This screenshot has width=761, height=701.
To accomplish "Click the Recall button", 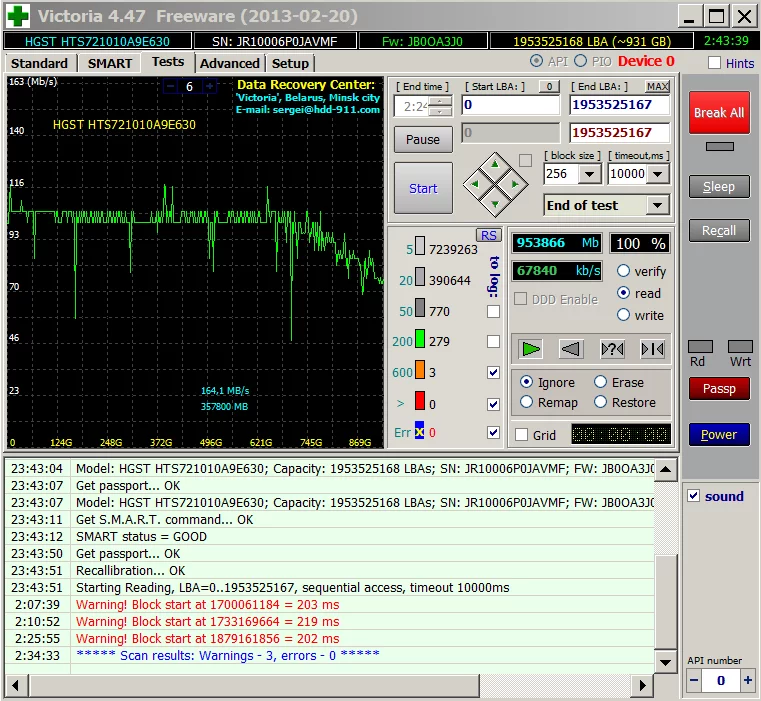I will [x=719, y=231].
